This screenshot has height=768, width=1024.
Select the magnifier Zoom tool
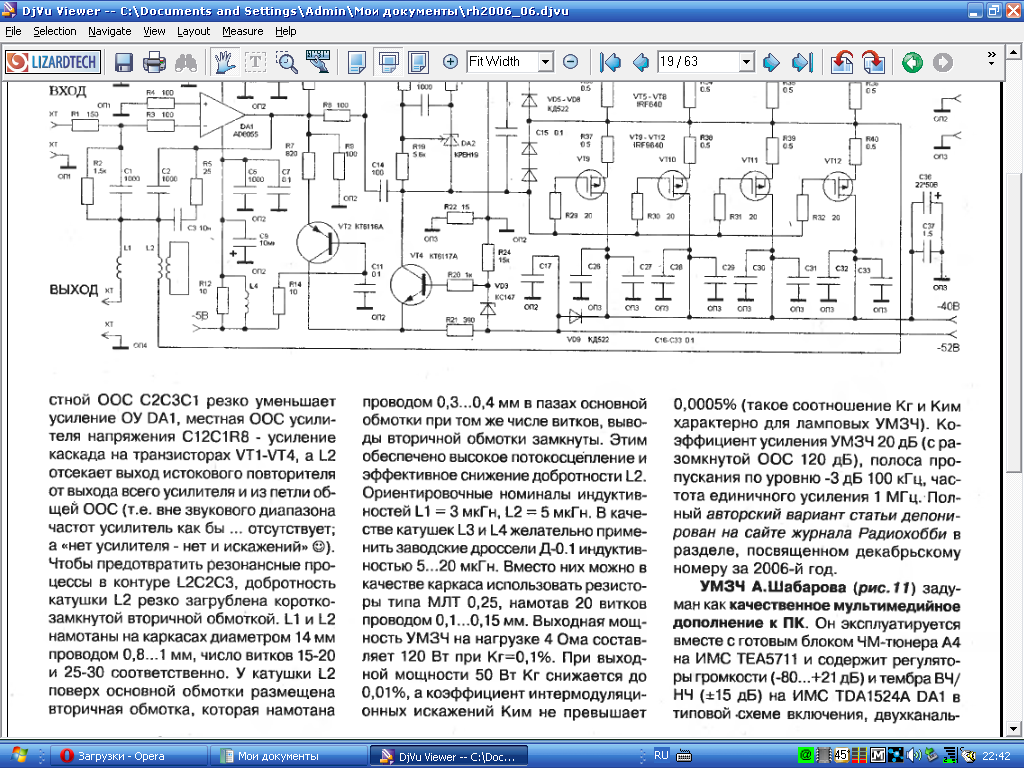(287, 62)
